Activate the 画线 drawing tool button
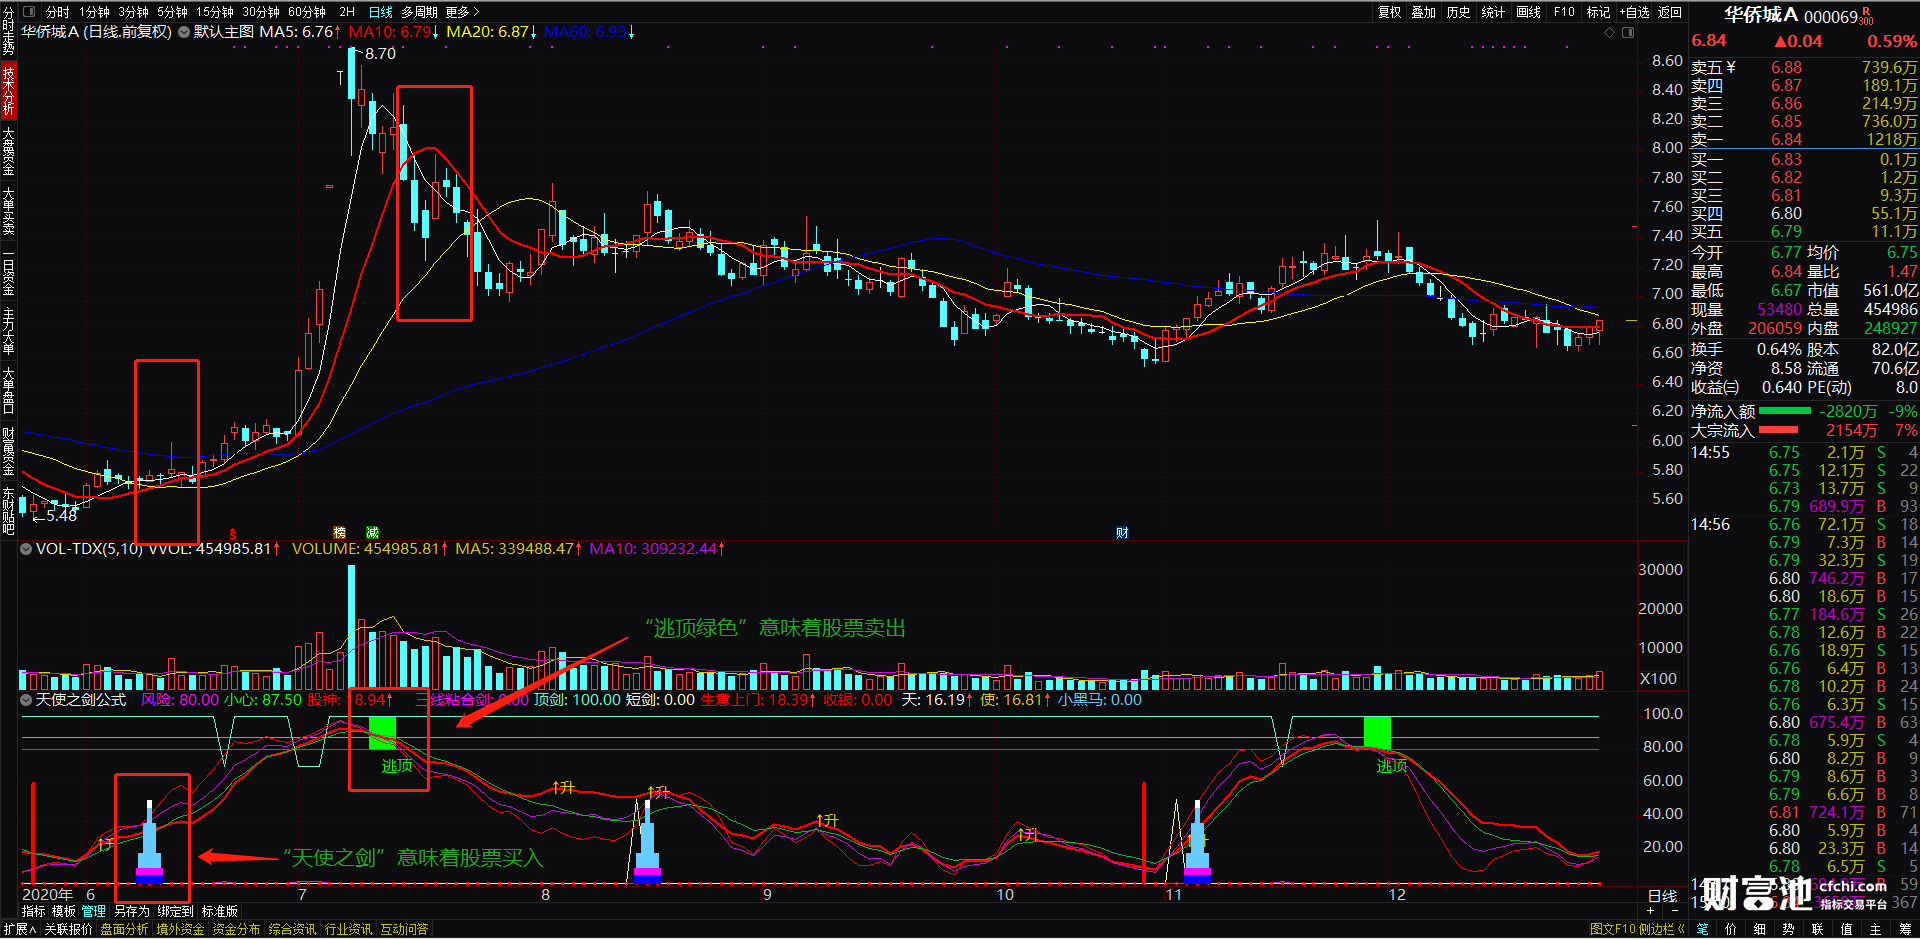Viewport: 1920px width, 940px height. [1528, 12]
